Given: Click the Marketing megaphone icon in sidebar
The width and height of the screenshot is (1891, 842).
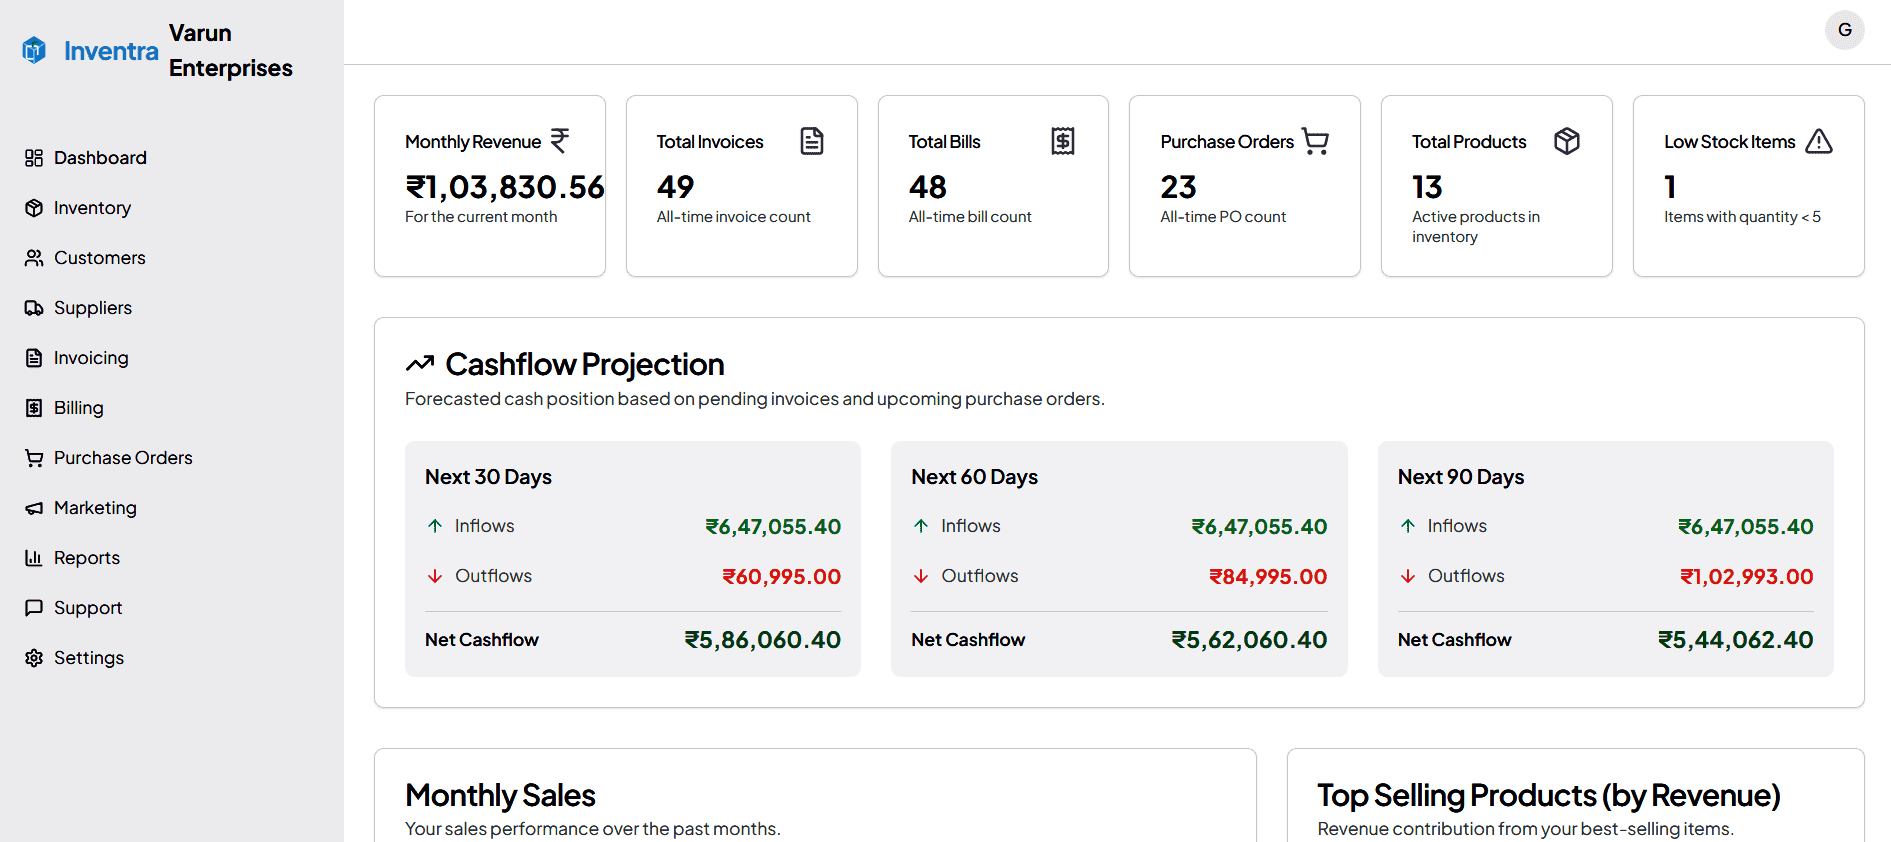Looking at the screenshot, I should (34, 508).
